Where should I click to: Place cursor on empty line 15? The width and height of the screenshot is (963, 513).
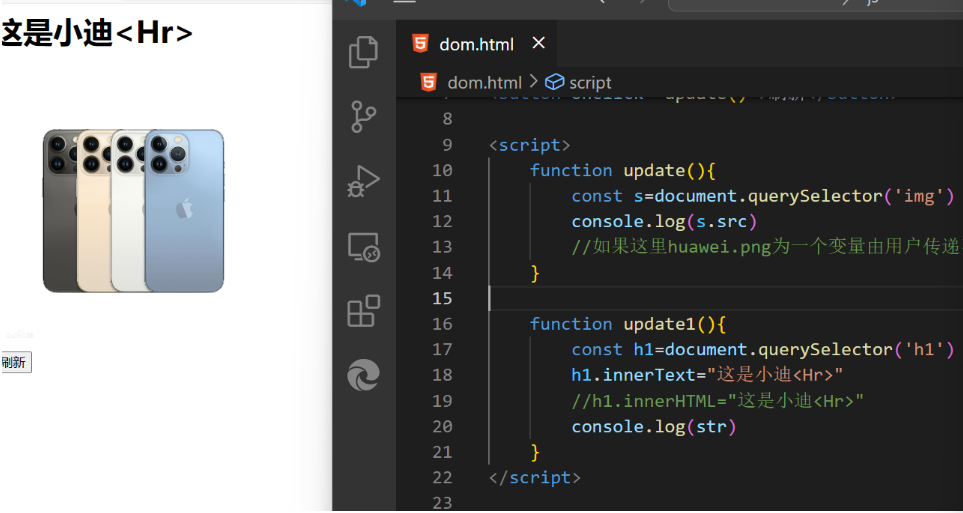[x=725, y=298]
